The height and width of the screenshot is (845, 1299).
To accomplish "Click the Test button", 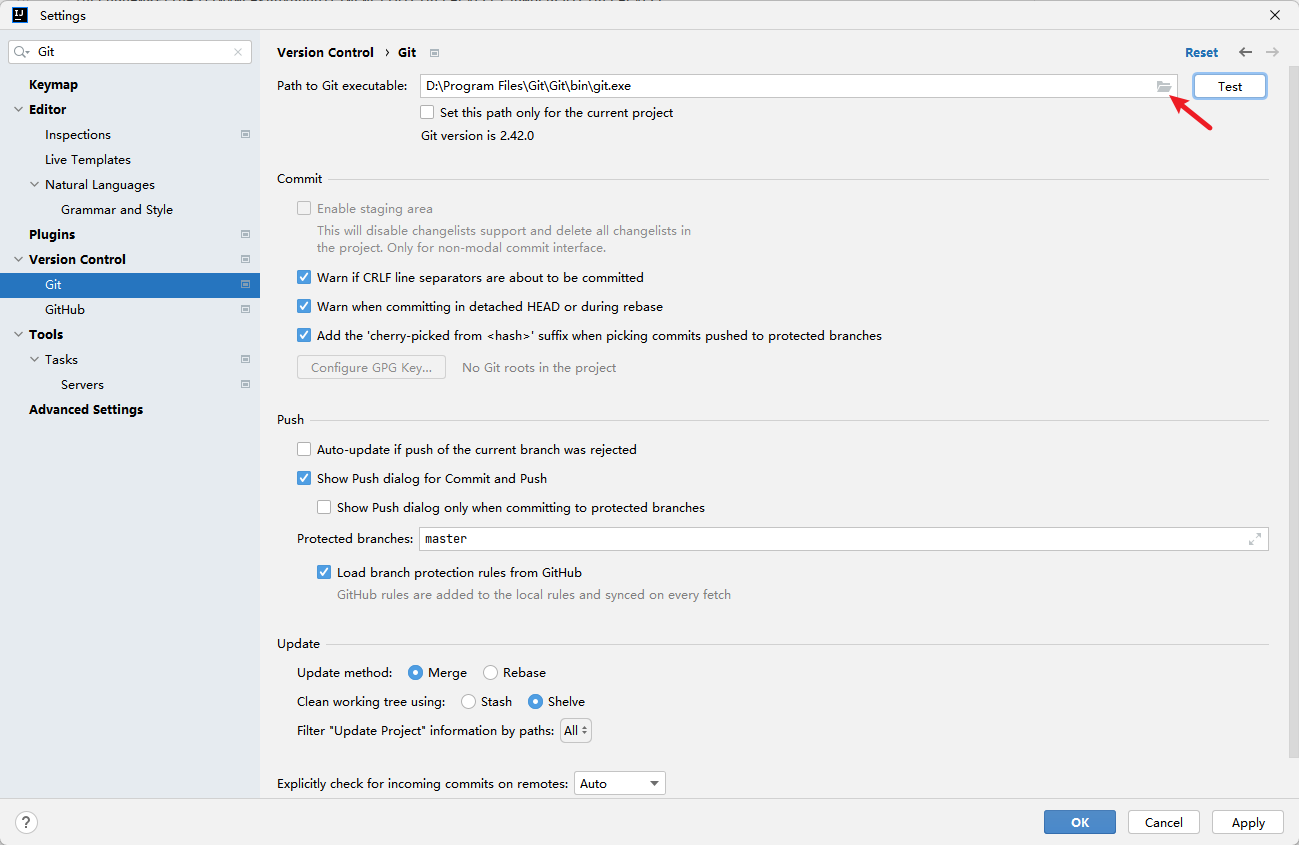I will pos(1230,87).
